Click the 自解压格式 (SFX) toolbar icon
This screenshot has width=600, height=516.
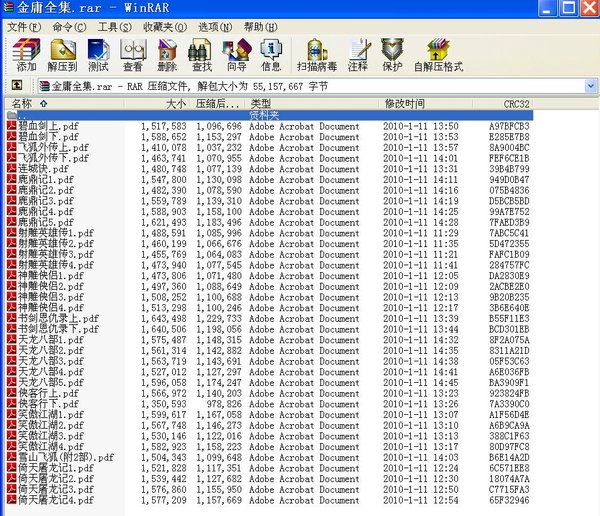(x=439, y=55)
